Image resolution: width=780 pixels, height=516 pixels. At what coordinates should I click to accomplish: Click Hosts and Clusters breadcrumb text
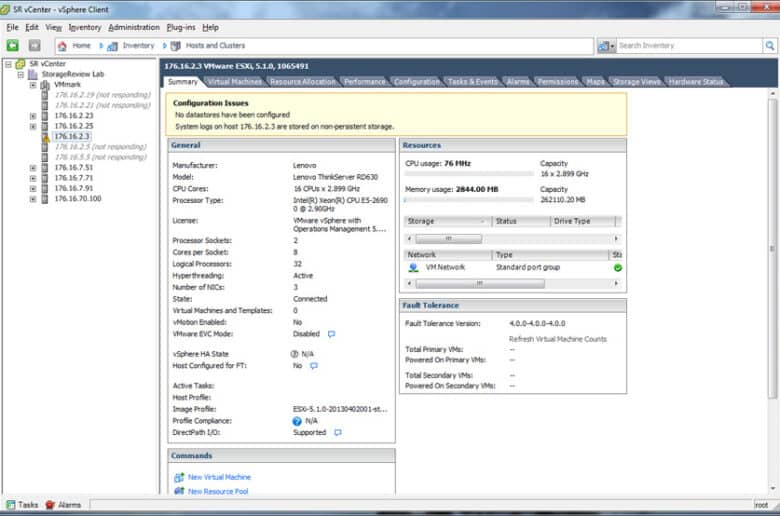point(215,45)
